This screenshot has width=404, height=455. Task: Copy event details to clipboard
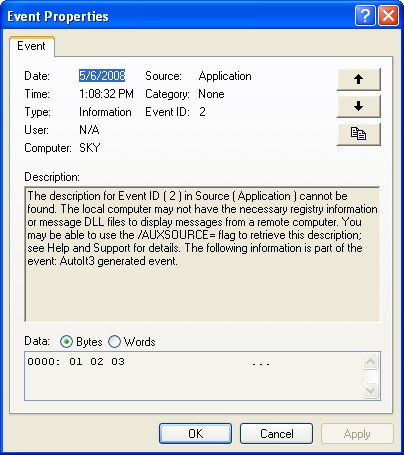coord(359,134)
